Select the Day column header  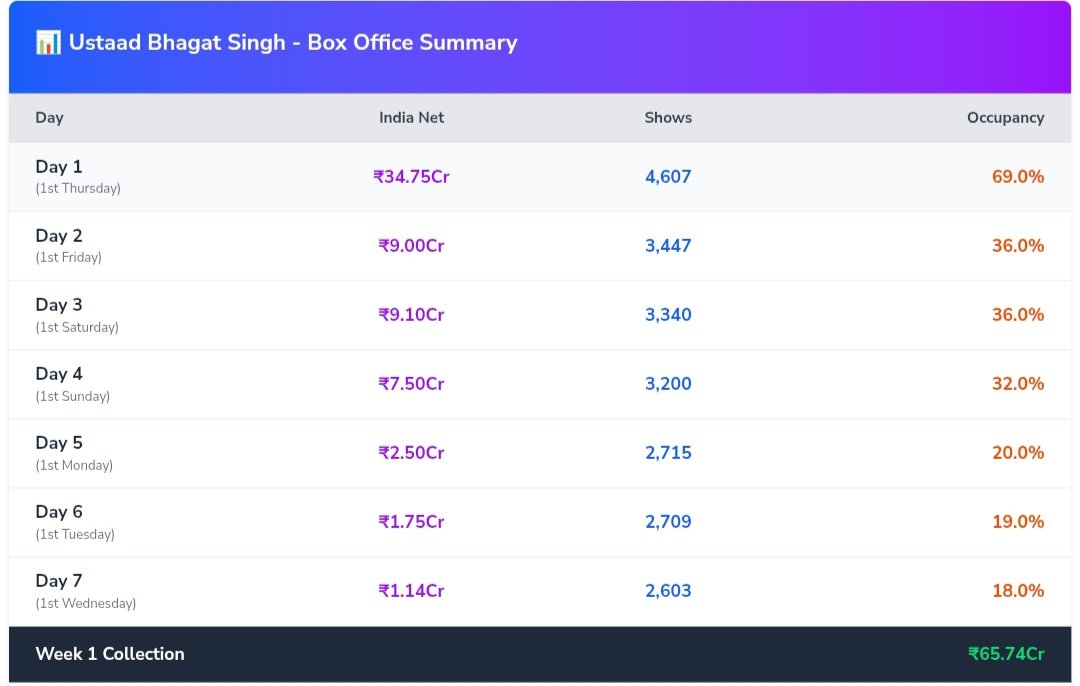point(49,118)
